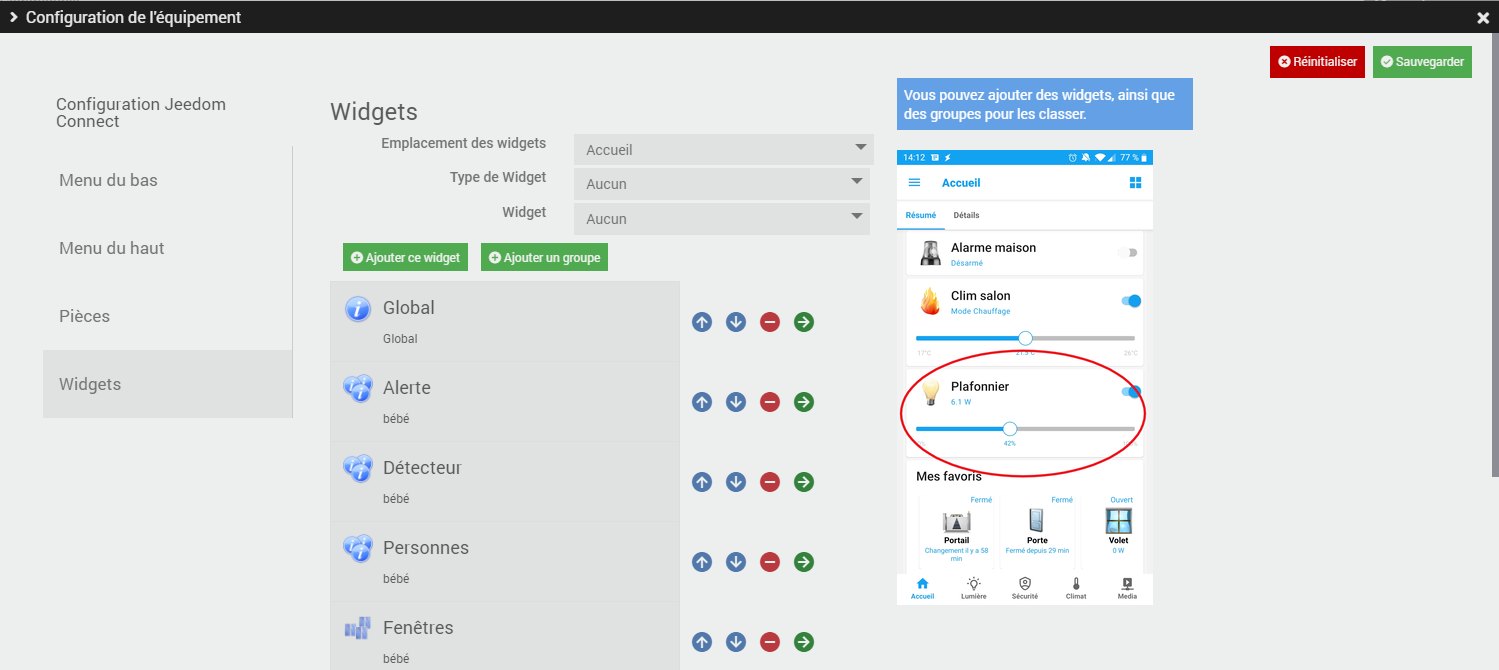Click green arrow for Personnes widget
Screen dimensions: 1499x670
pos(803,562)
